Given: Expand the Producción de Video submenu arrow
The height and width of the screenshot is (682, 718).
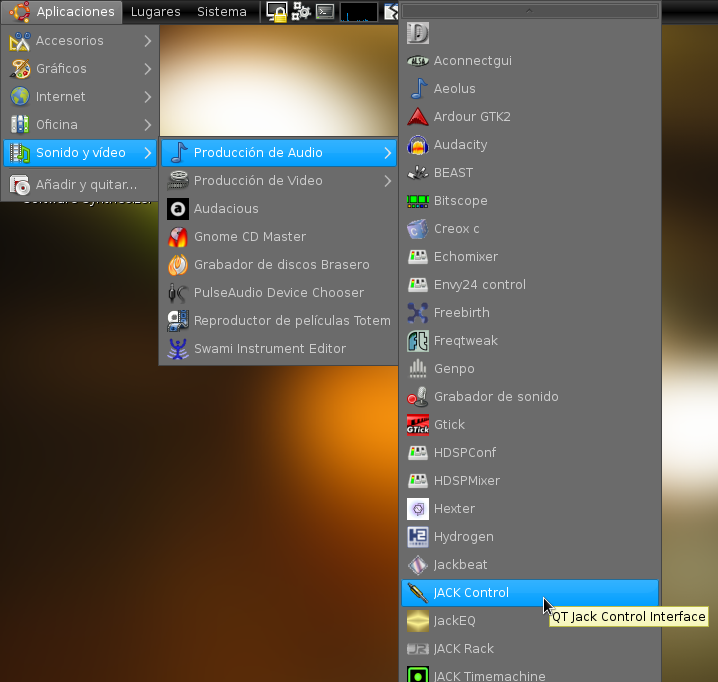Looking at the screenshot, I should tap(387, 181).
